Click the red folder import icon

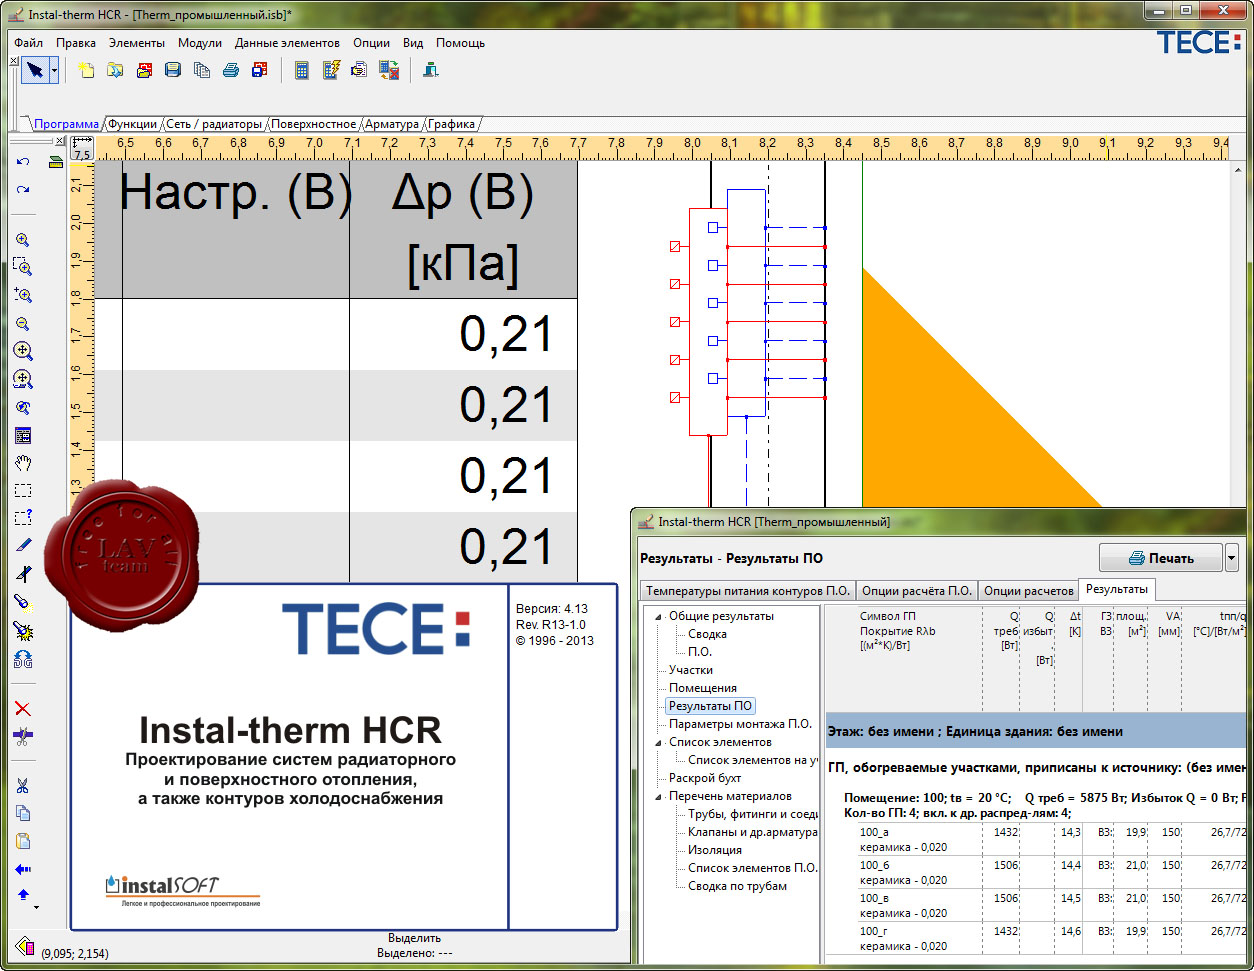point(144,70)
